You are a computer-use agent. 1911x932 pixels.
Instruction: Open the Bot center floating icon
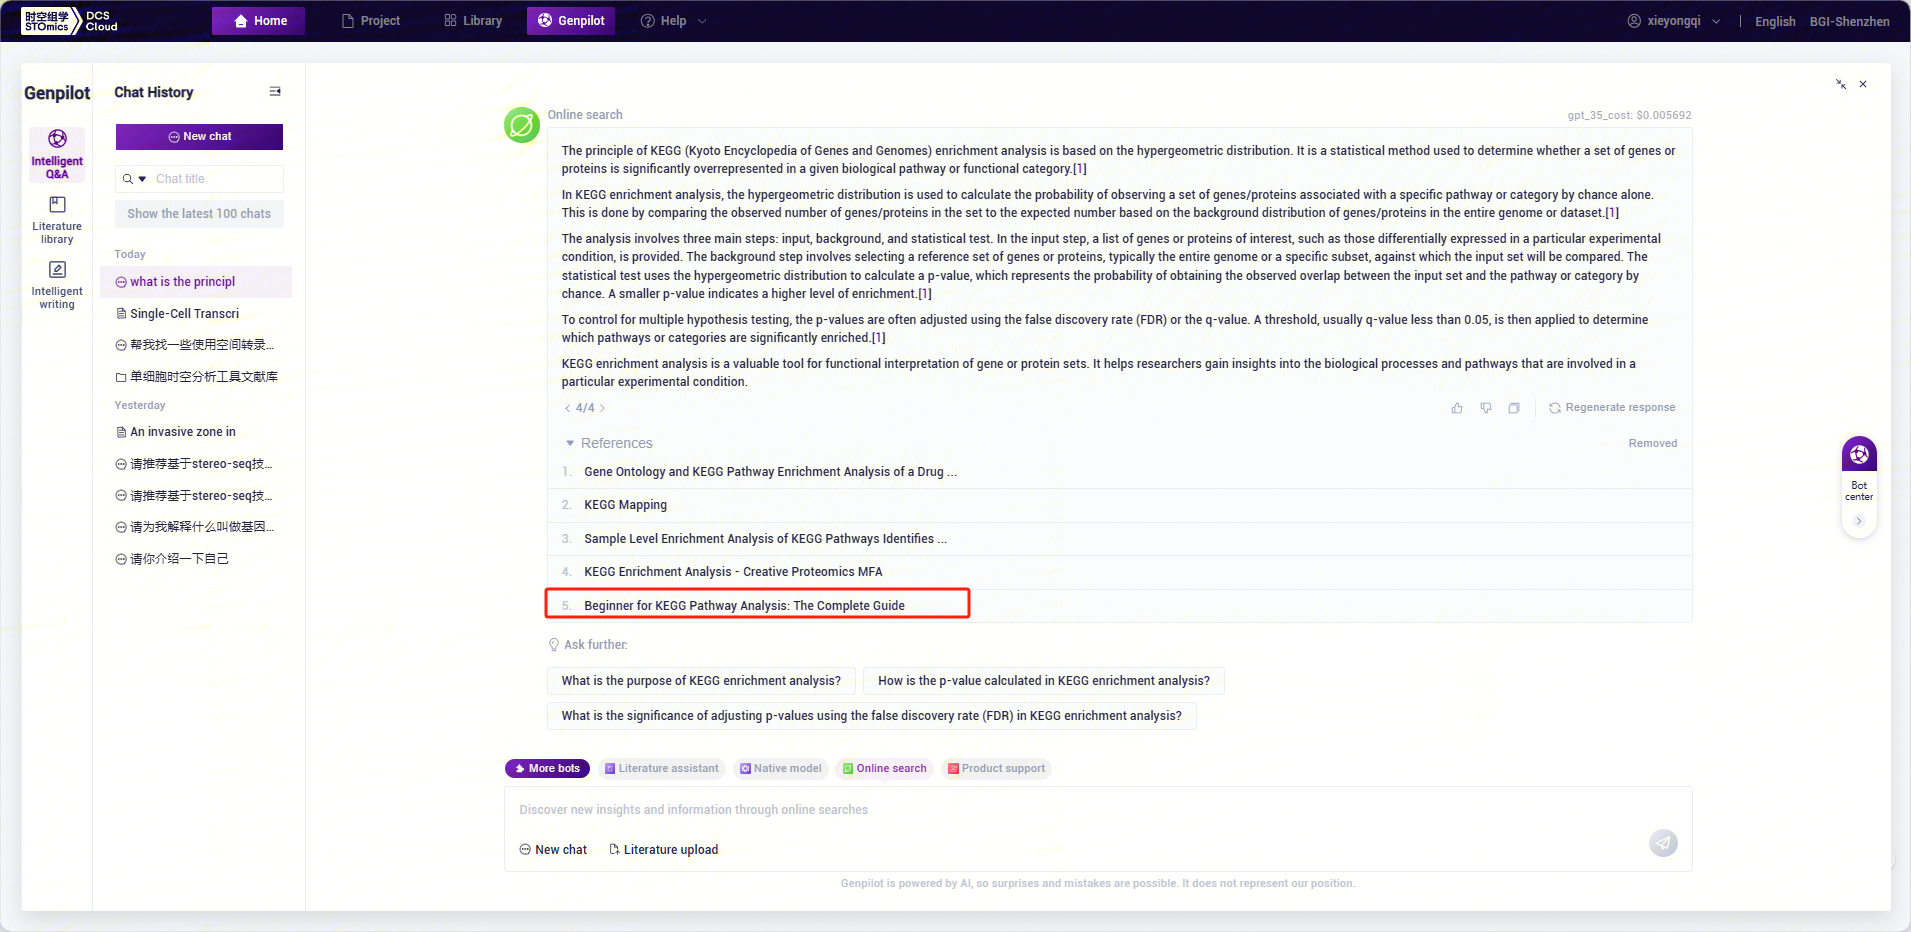1859,456
